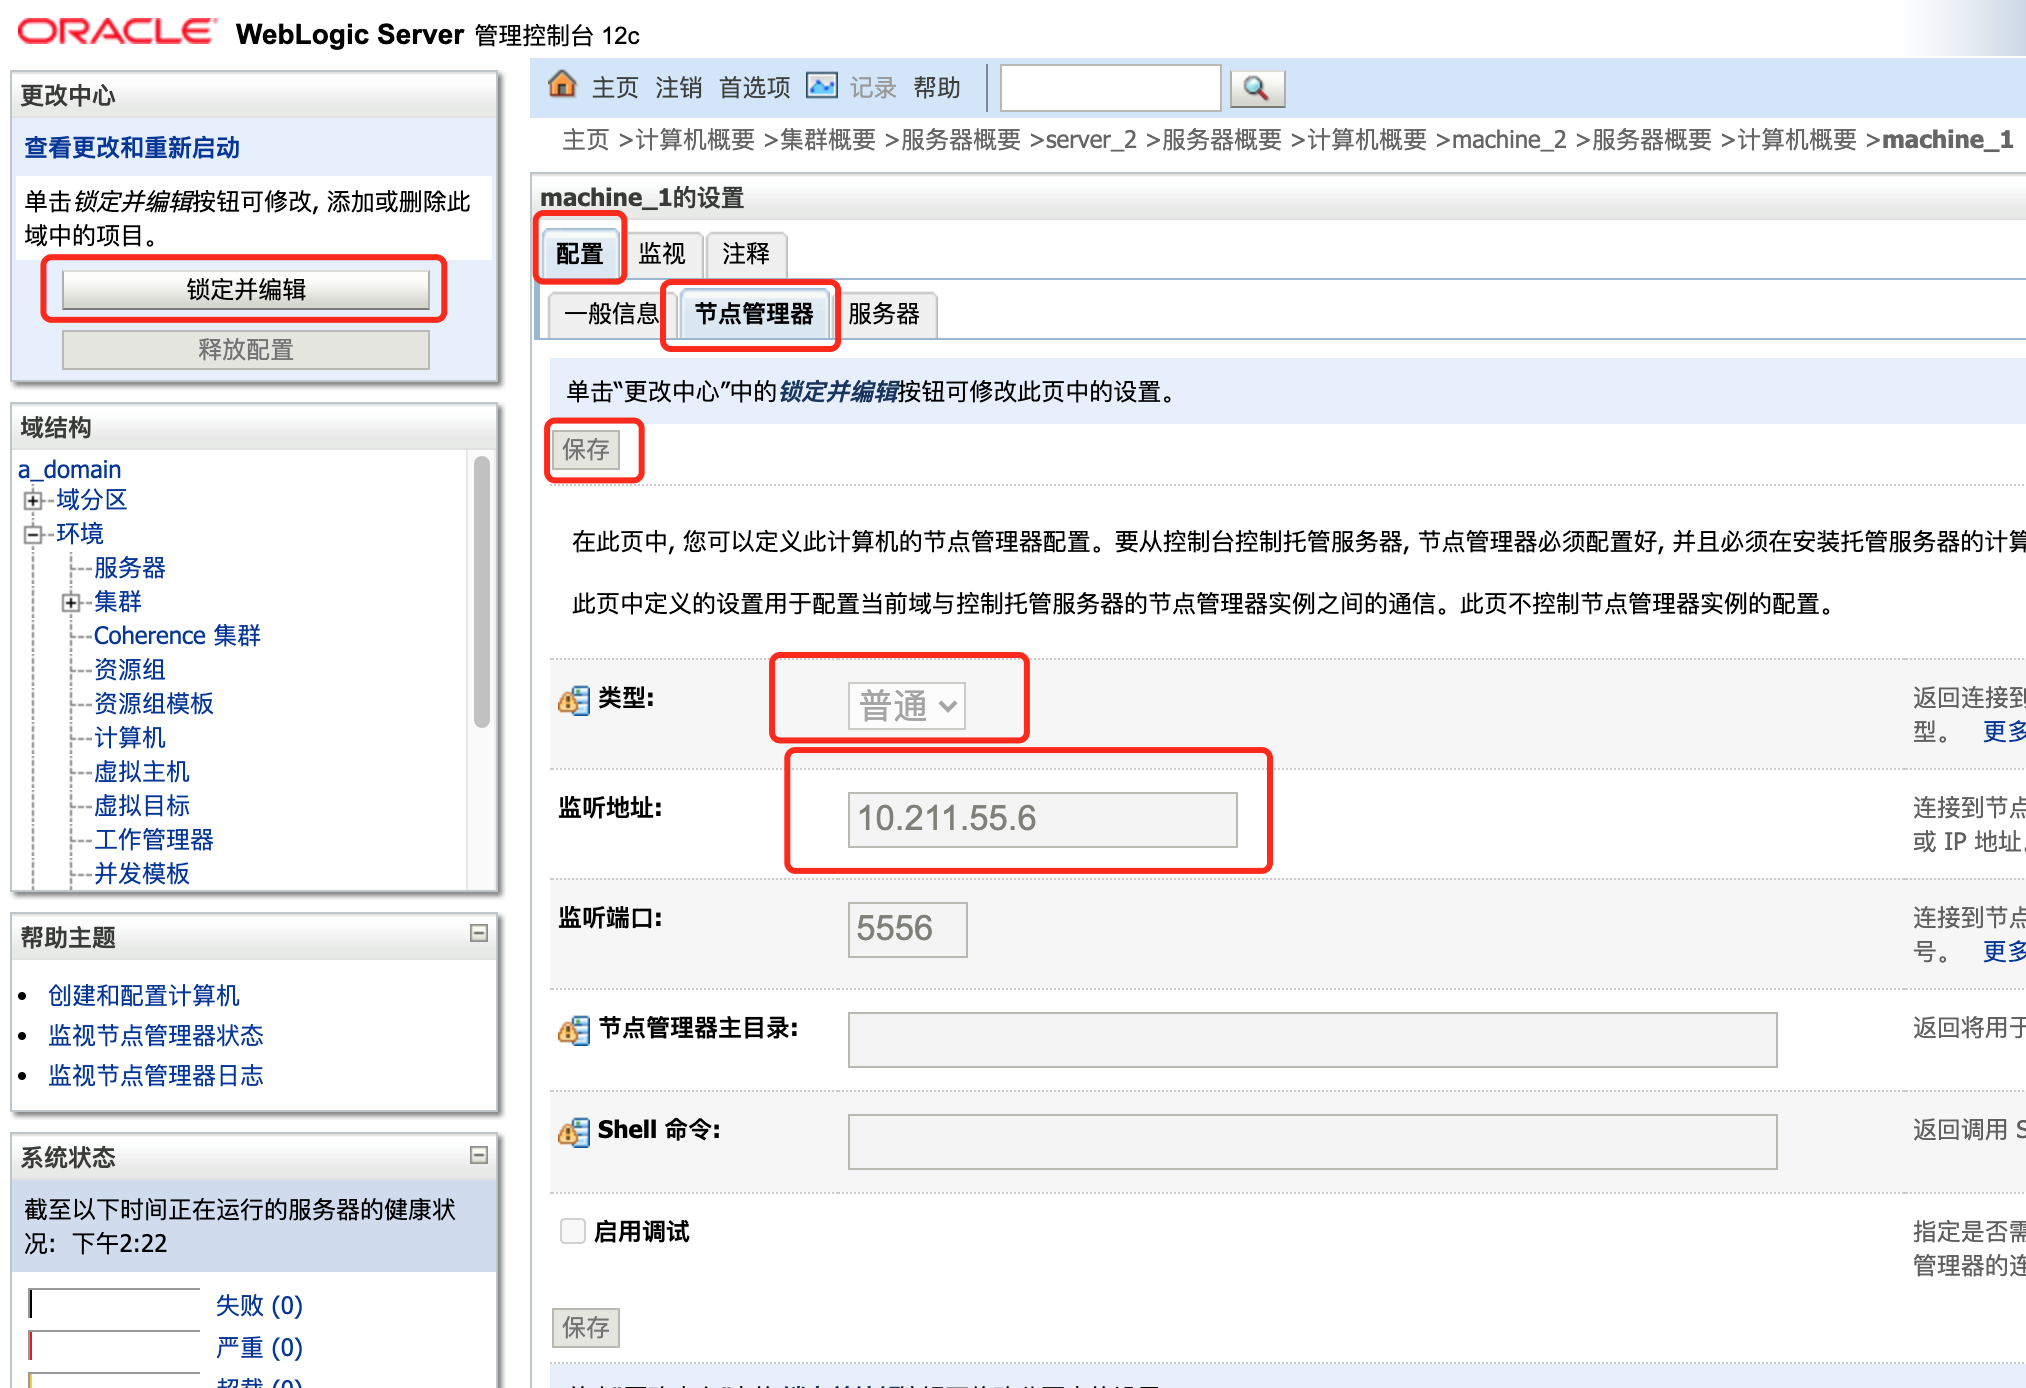
Task: Click breadcrumb machine_2
Action: (1509, 140)
